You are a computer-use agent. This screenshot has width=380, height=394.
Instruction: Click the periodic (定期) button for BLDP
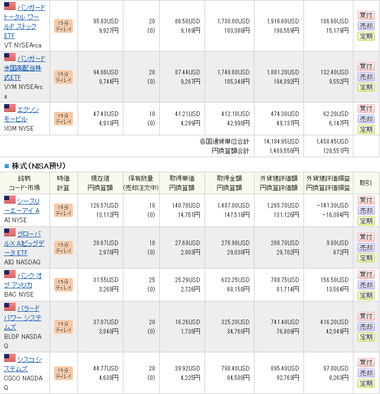pos(366,337)
